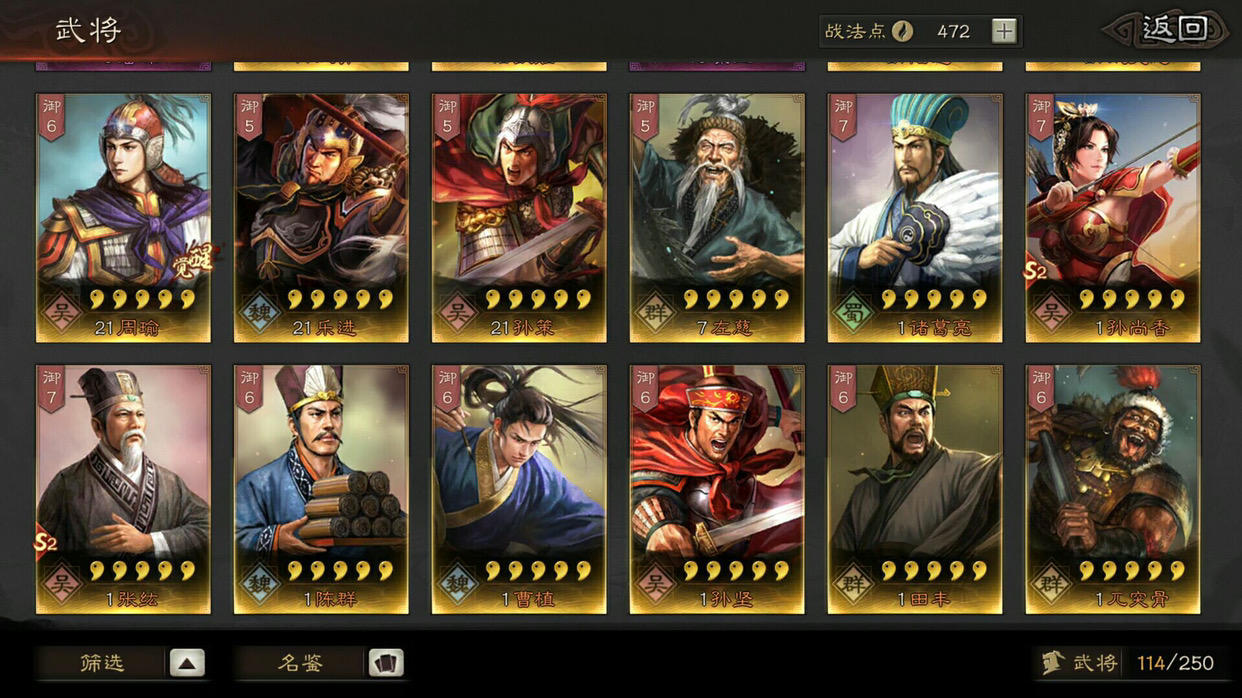Select the 兀突骨 general card
This screenshot has height=698, width=1242.
1113,489
